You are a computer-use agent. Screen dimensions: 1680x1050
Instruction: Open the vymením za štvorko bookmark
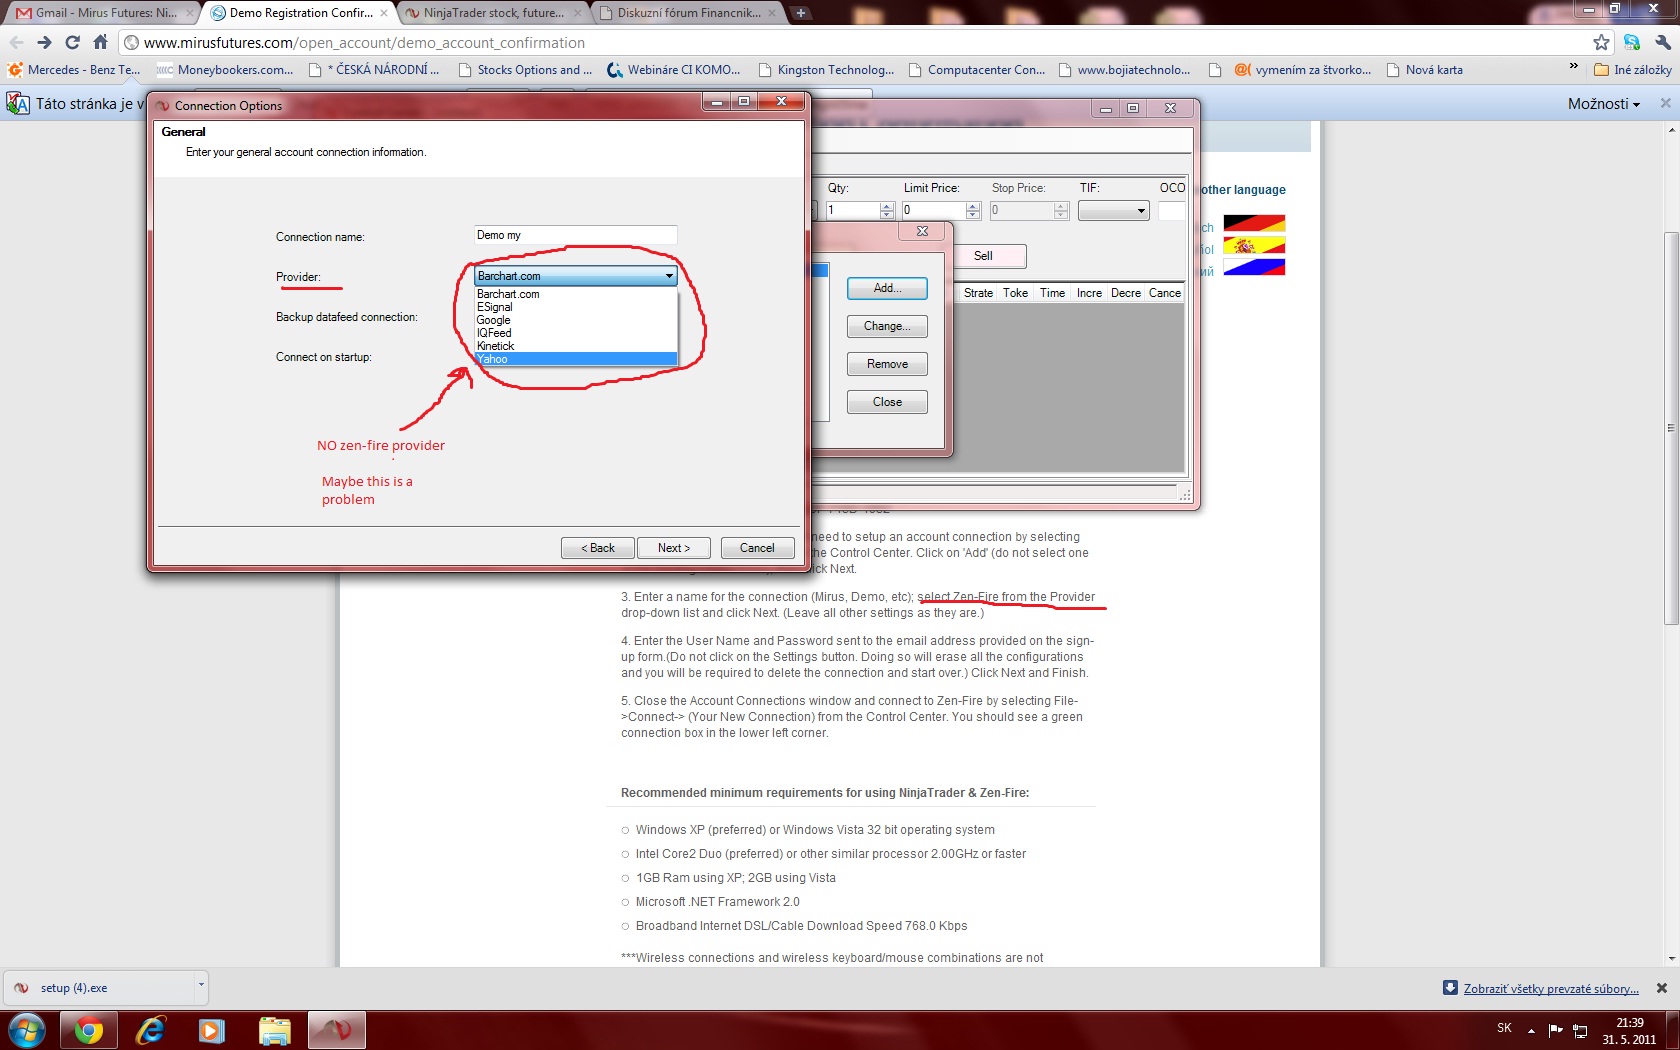tap(1303, 70)
